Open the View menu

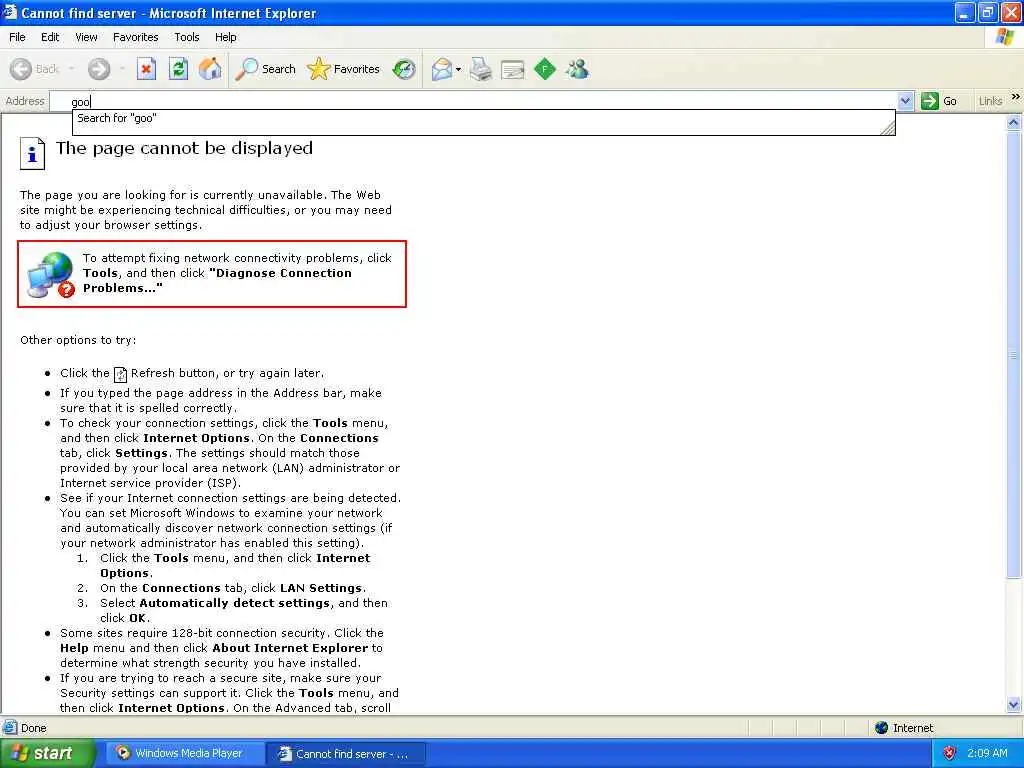coord(86,37)
